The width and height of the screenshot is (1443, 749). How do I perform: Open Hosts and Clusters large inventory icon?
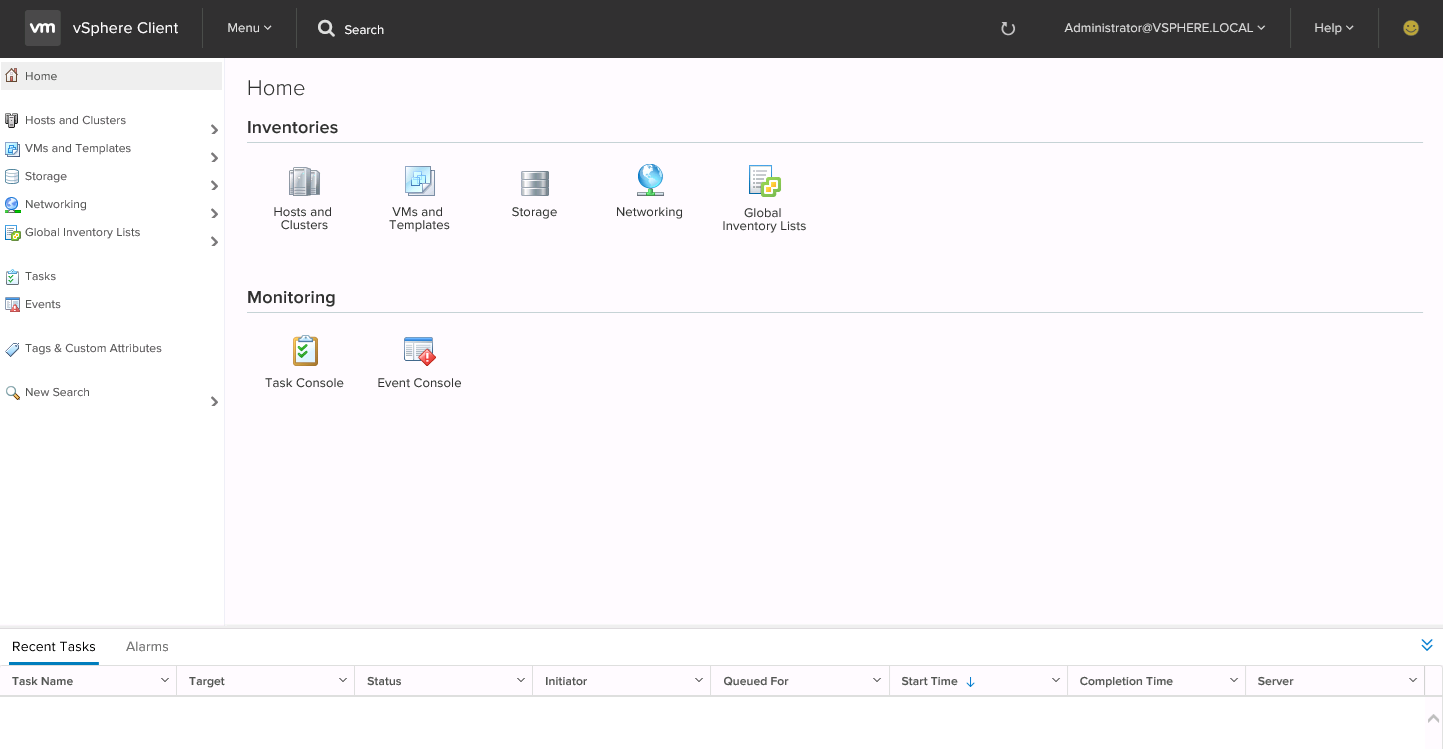304,181
